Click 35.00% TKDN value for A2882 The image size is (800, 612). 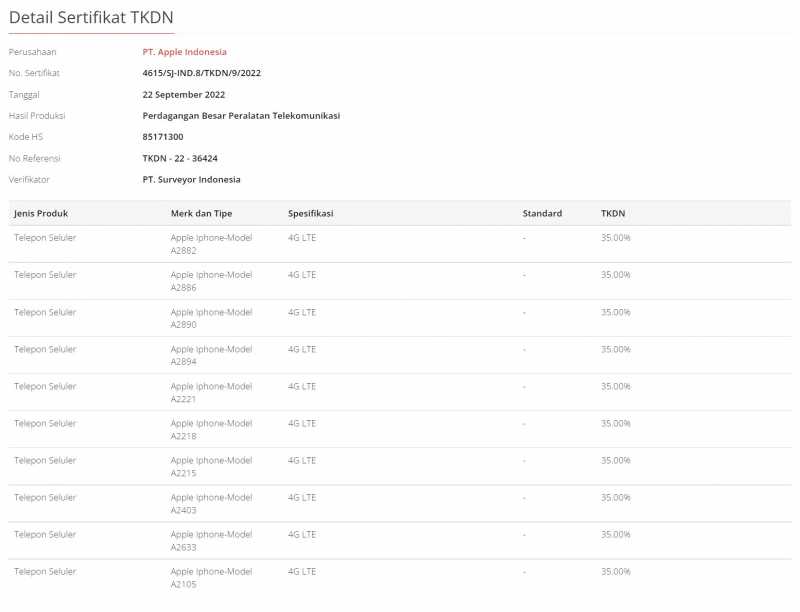tap(616, 238)
